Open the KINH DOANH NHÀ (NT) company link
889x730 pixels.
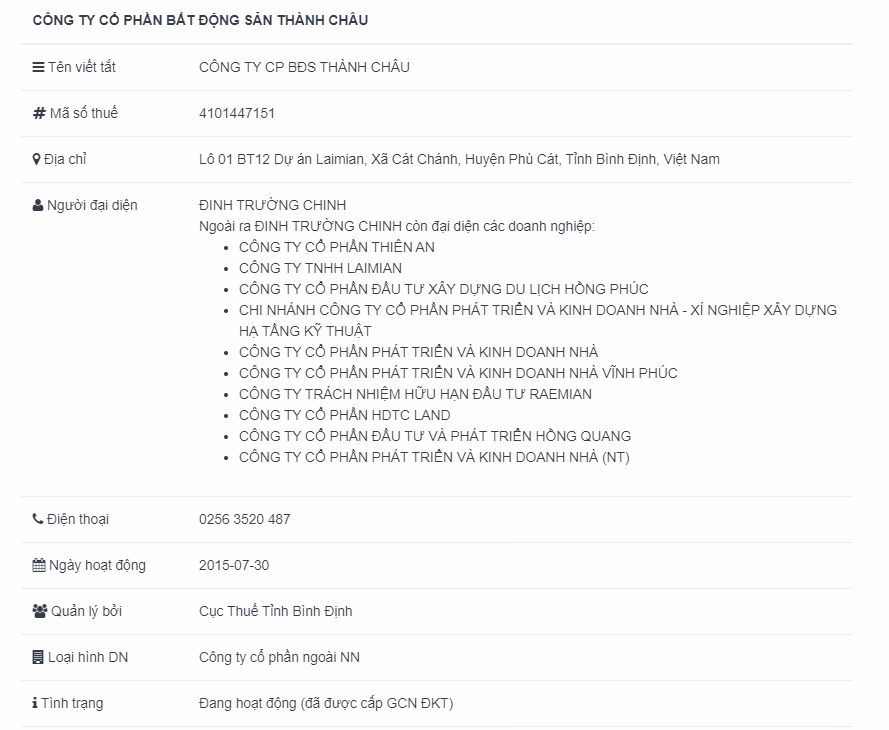point(434,457)
